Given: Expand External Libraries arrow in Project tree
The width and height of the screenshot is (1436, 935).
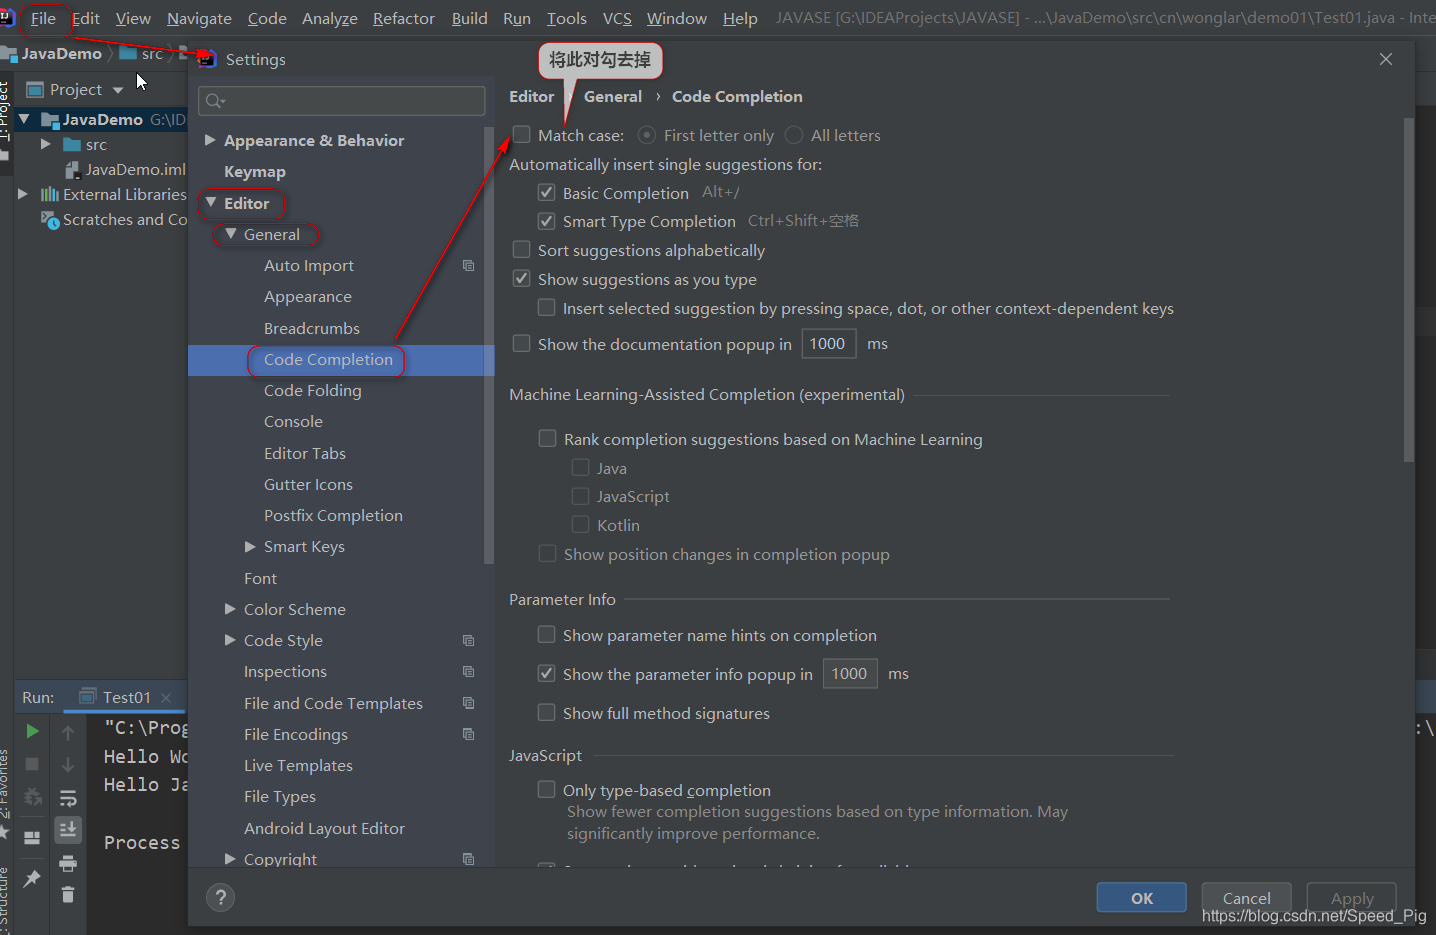Looking at the screenshot, I should (x=23, y=194).
